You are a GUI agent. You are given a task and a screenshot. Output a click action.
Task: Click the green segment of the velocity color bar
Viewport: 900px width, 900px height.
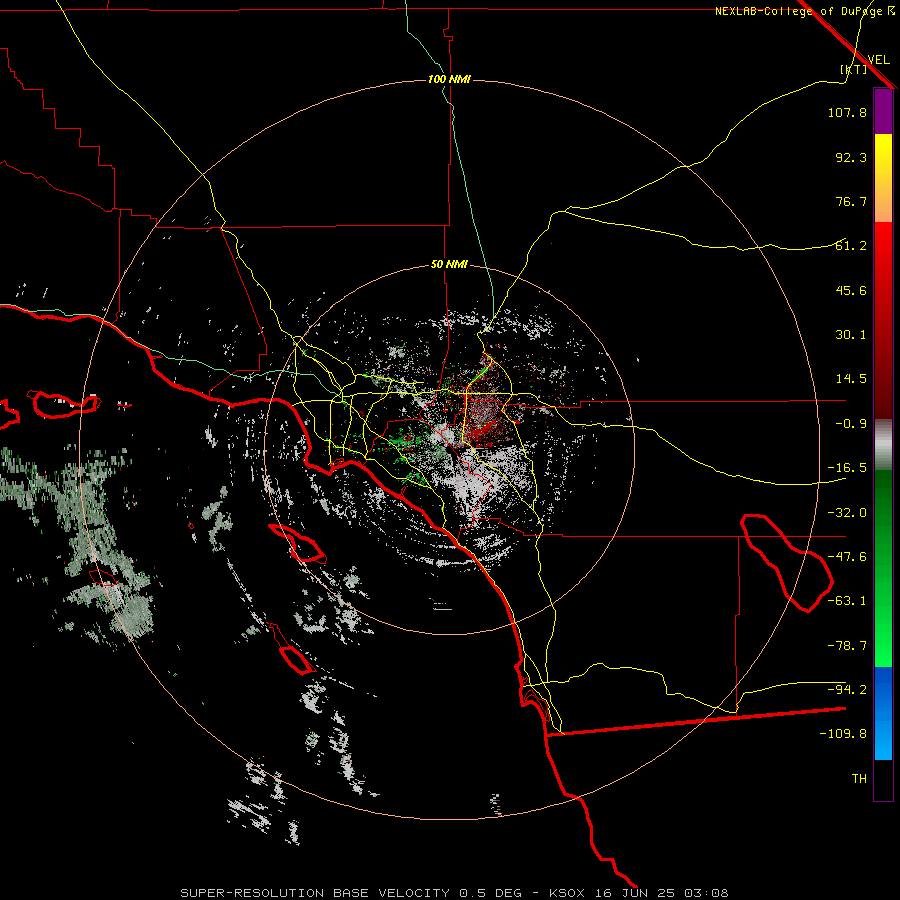[x=883, y=568]
